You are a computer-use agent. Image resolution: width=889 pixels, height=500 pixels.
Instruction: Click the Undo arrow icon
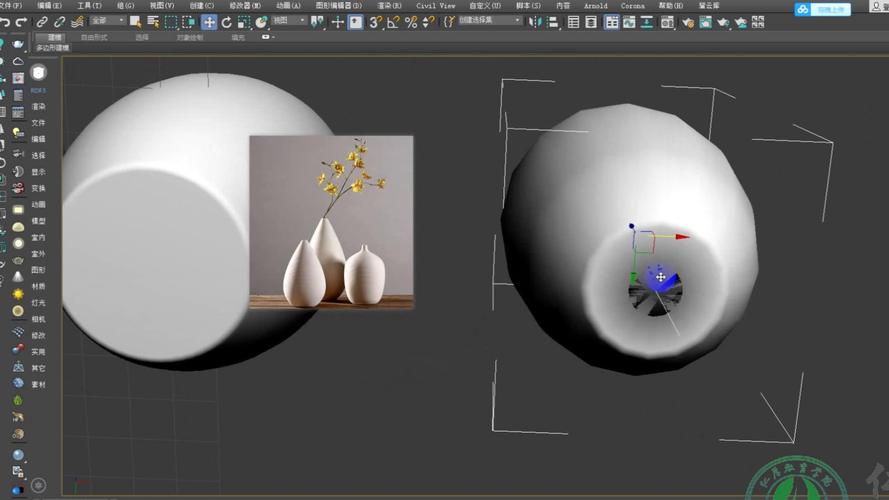[x=5, y=22]
